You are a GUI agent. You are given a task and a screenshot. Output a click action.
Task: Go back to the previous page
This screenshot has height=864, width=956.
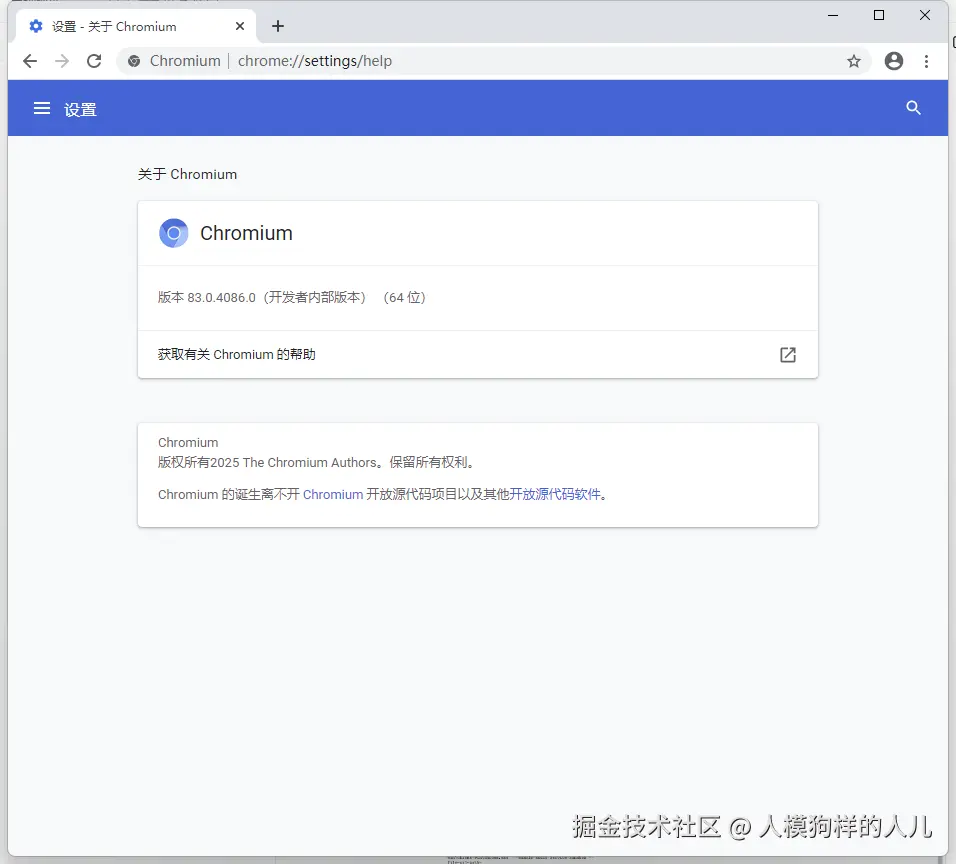(x=30, y=61)
